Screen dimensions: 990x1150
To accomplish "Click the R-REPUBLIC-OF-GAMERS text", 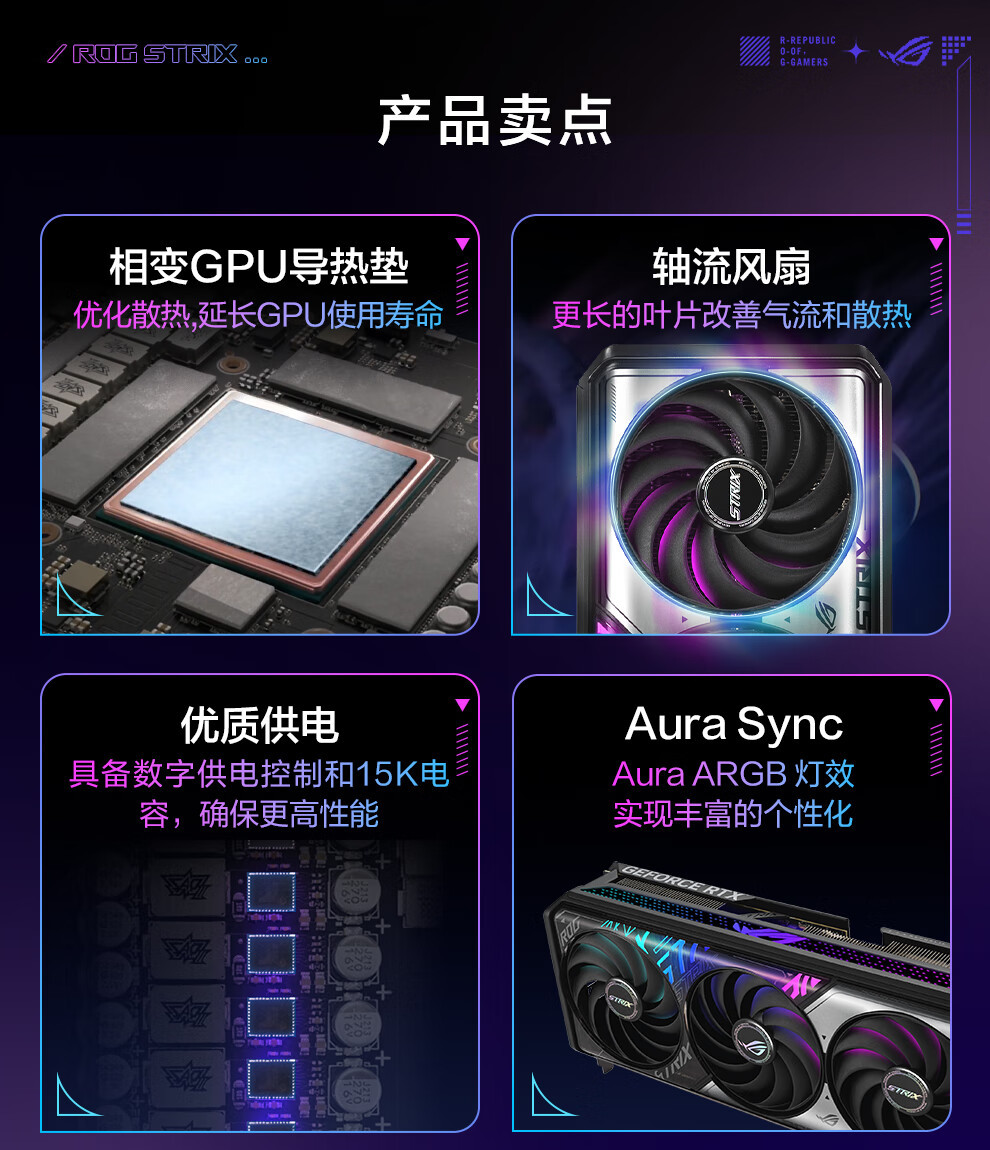I will (x=807, y=51).
